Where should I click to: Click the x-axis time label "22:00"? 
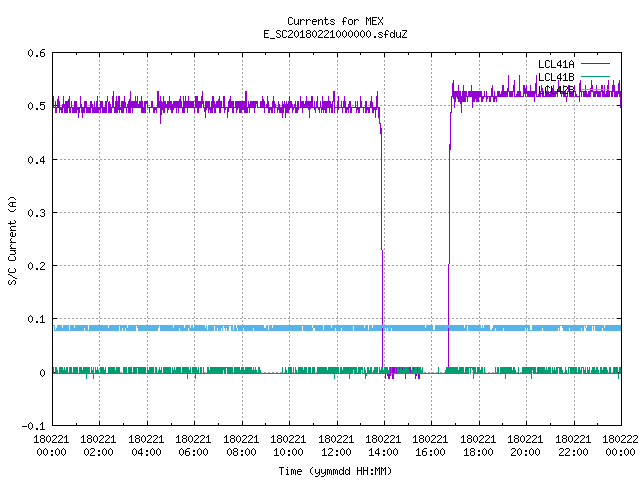point(573,452)
